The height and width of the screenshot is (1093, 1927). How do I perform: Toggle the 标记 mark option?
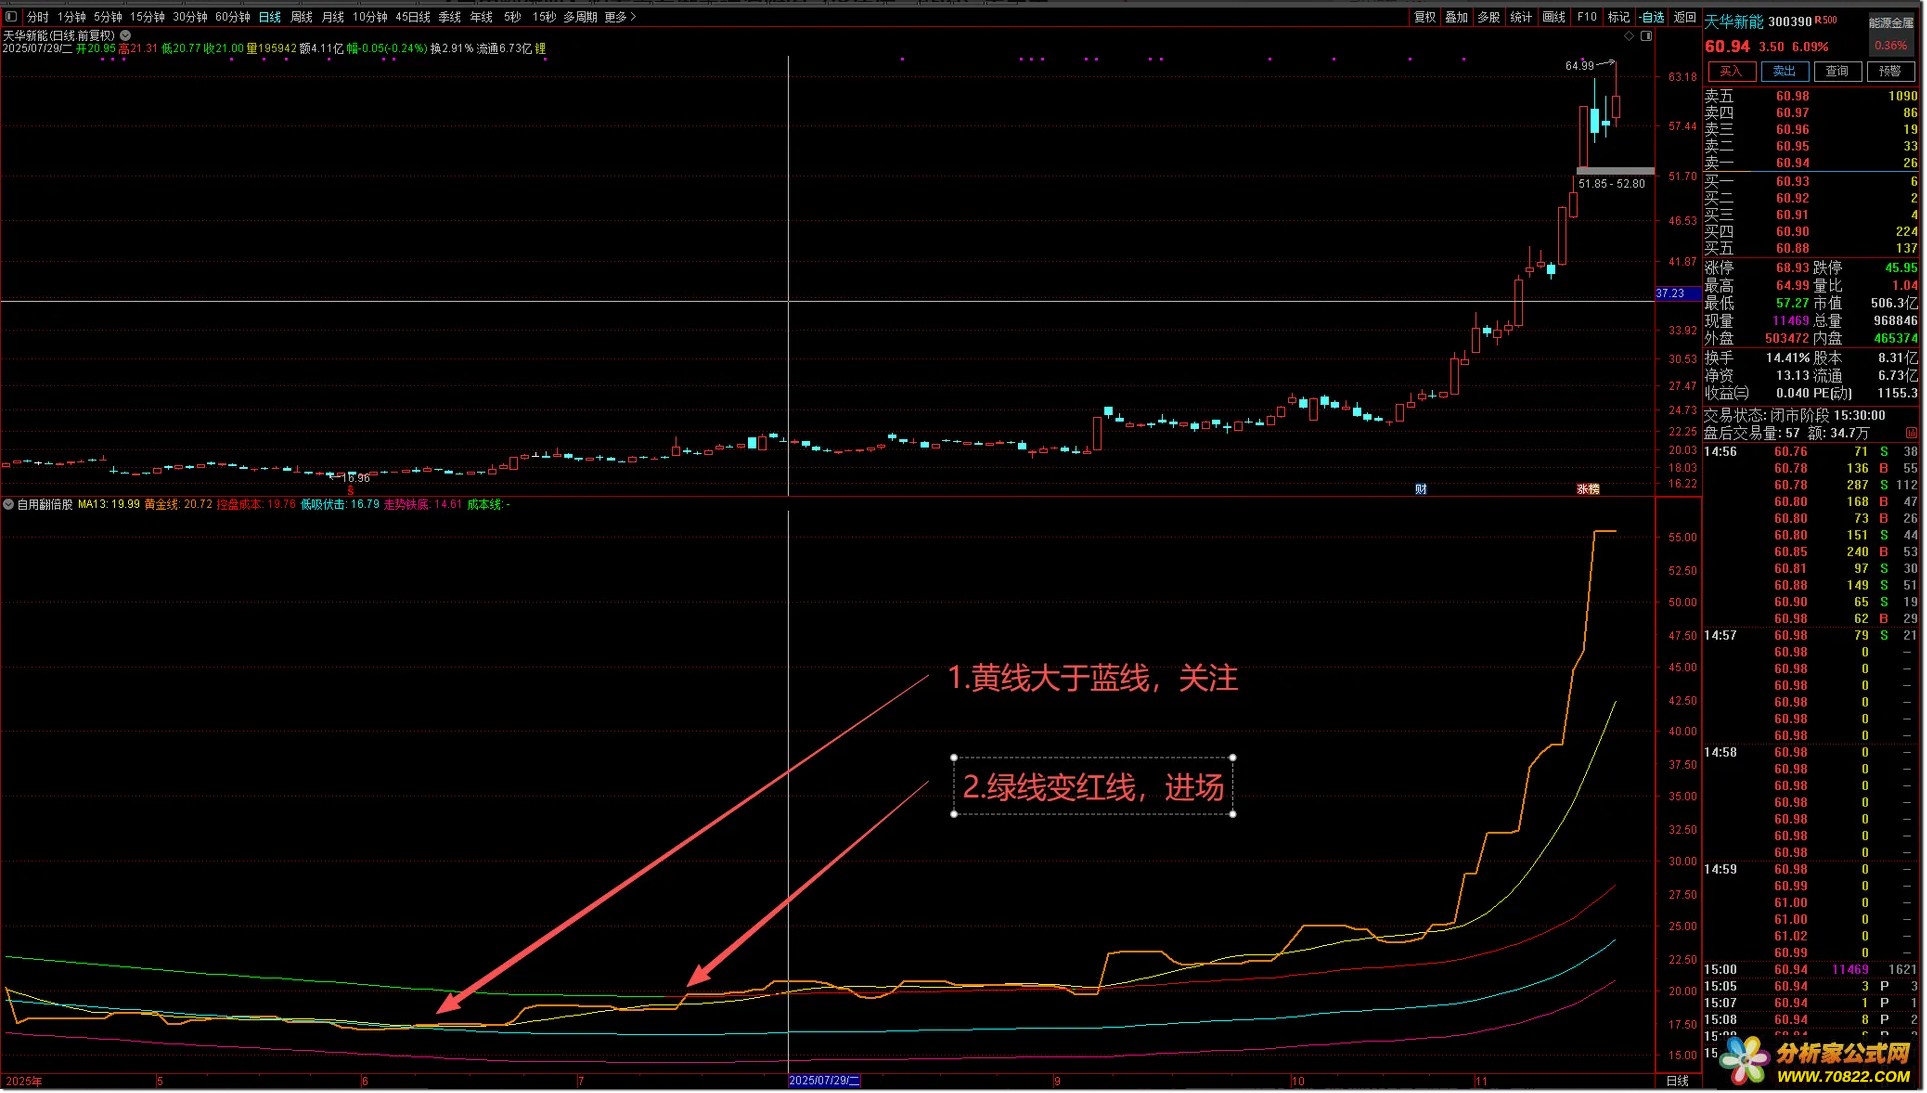1618,17
